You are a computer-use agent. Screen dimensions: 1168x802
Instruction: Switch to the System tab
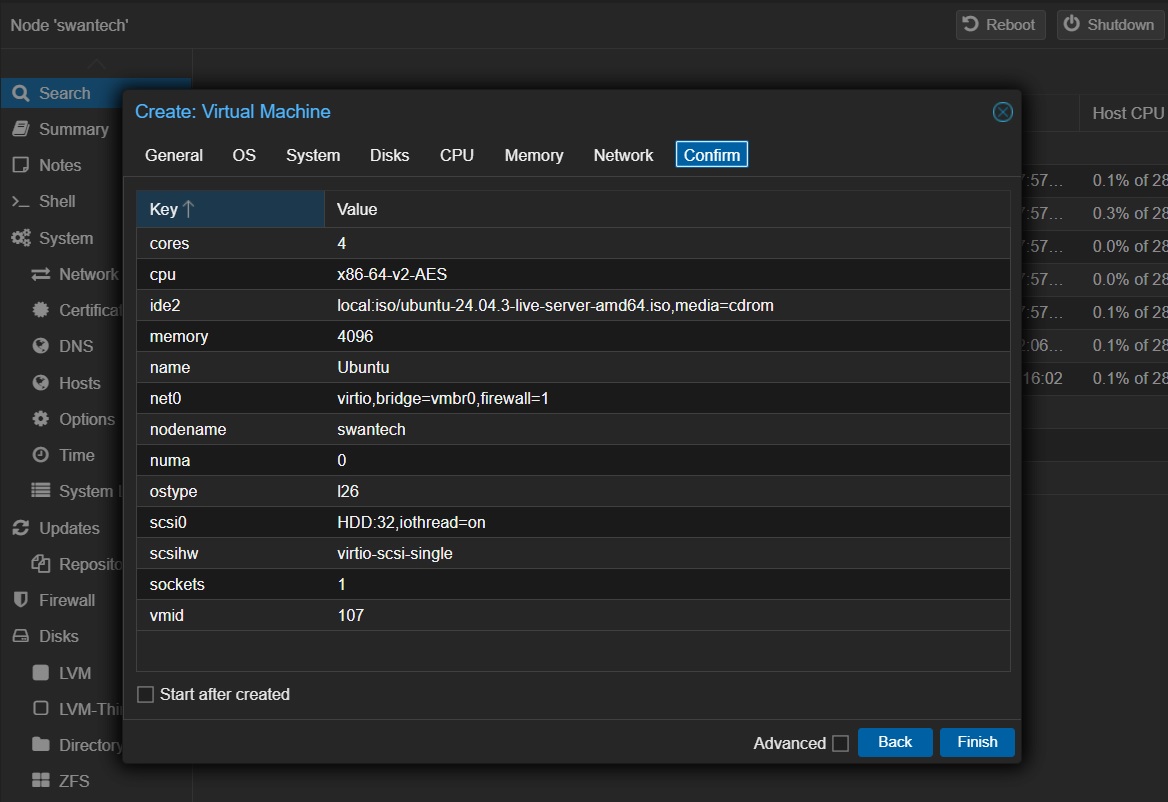(313, 155)
